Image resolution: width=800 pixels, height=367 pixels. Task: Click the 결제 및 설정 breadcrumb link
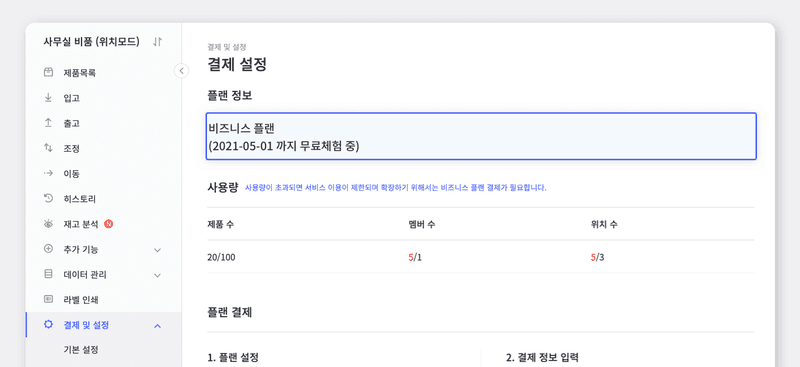[227, 47]
